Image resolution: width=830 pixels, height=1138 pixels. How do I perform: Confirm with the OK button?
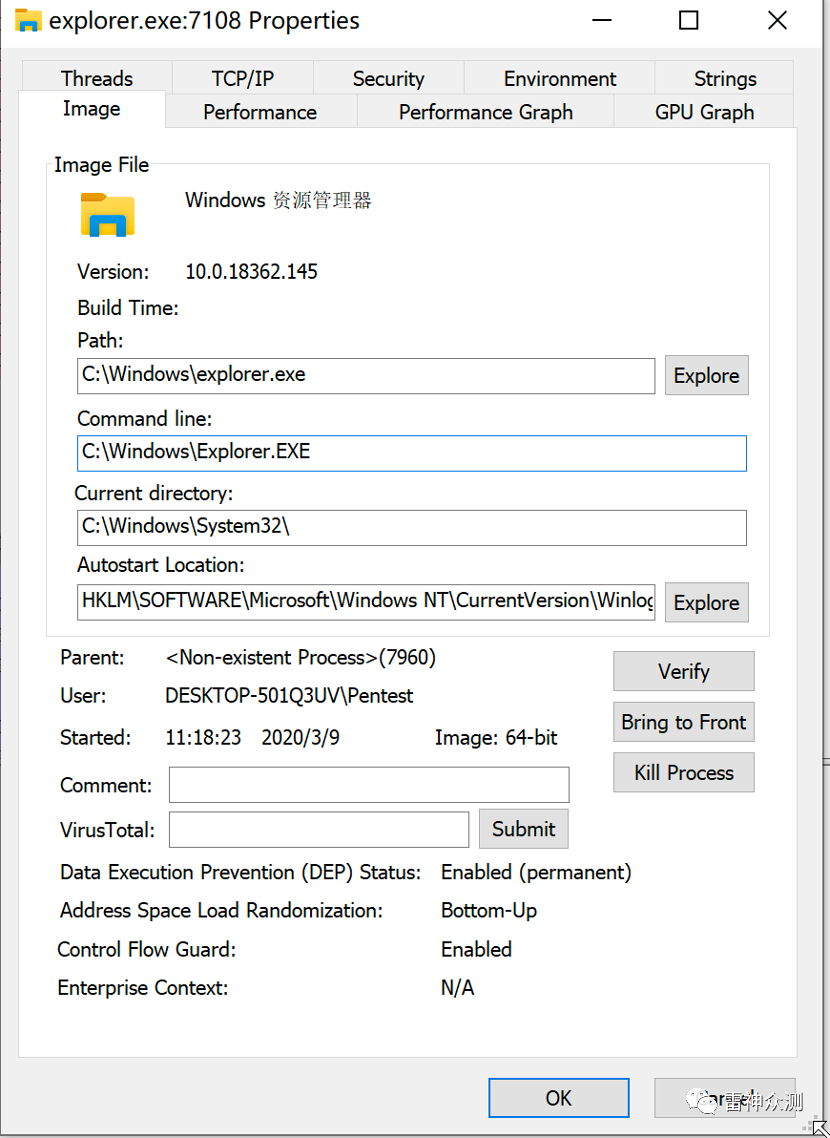558,1098
